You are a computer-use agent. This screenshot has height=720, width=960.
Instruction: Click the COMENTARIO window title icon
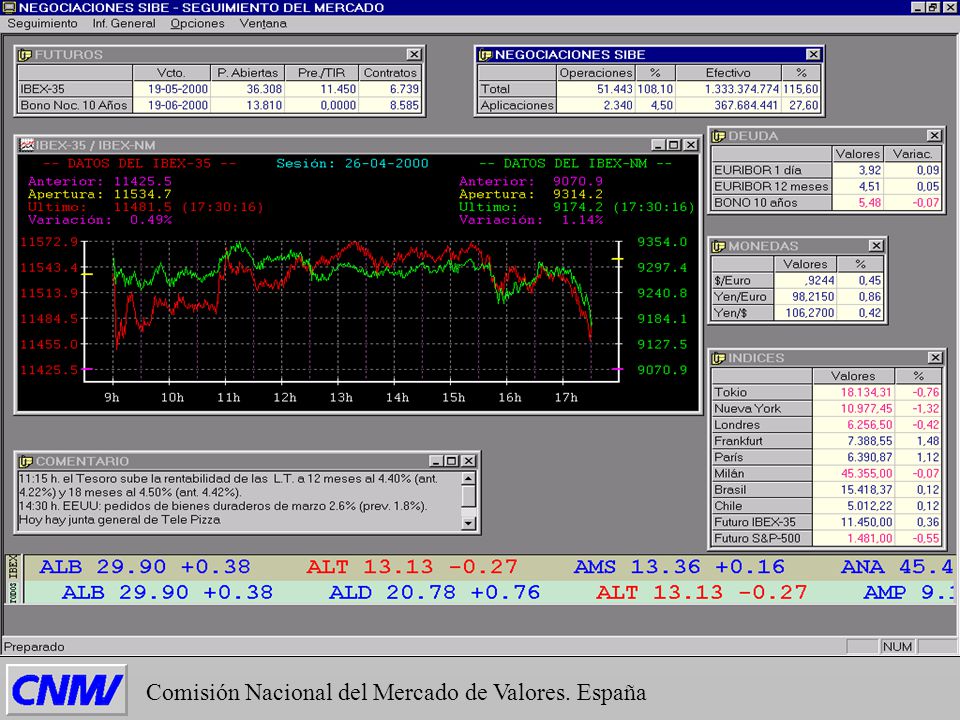click(26, 461)
